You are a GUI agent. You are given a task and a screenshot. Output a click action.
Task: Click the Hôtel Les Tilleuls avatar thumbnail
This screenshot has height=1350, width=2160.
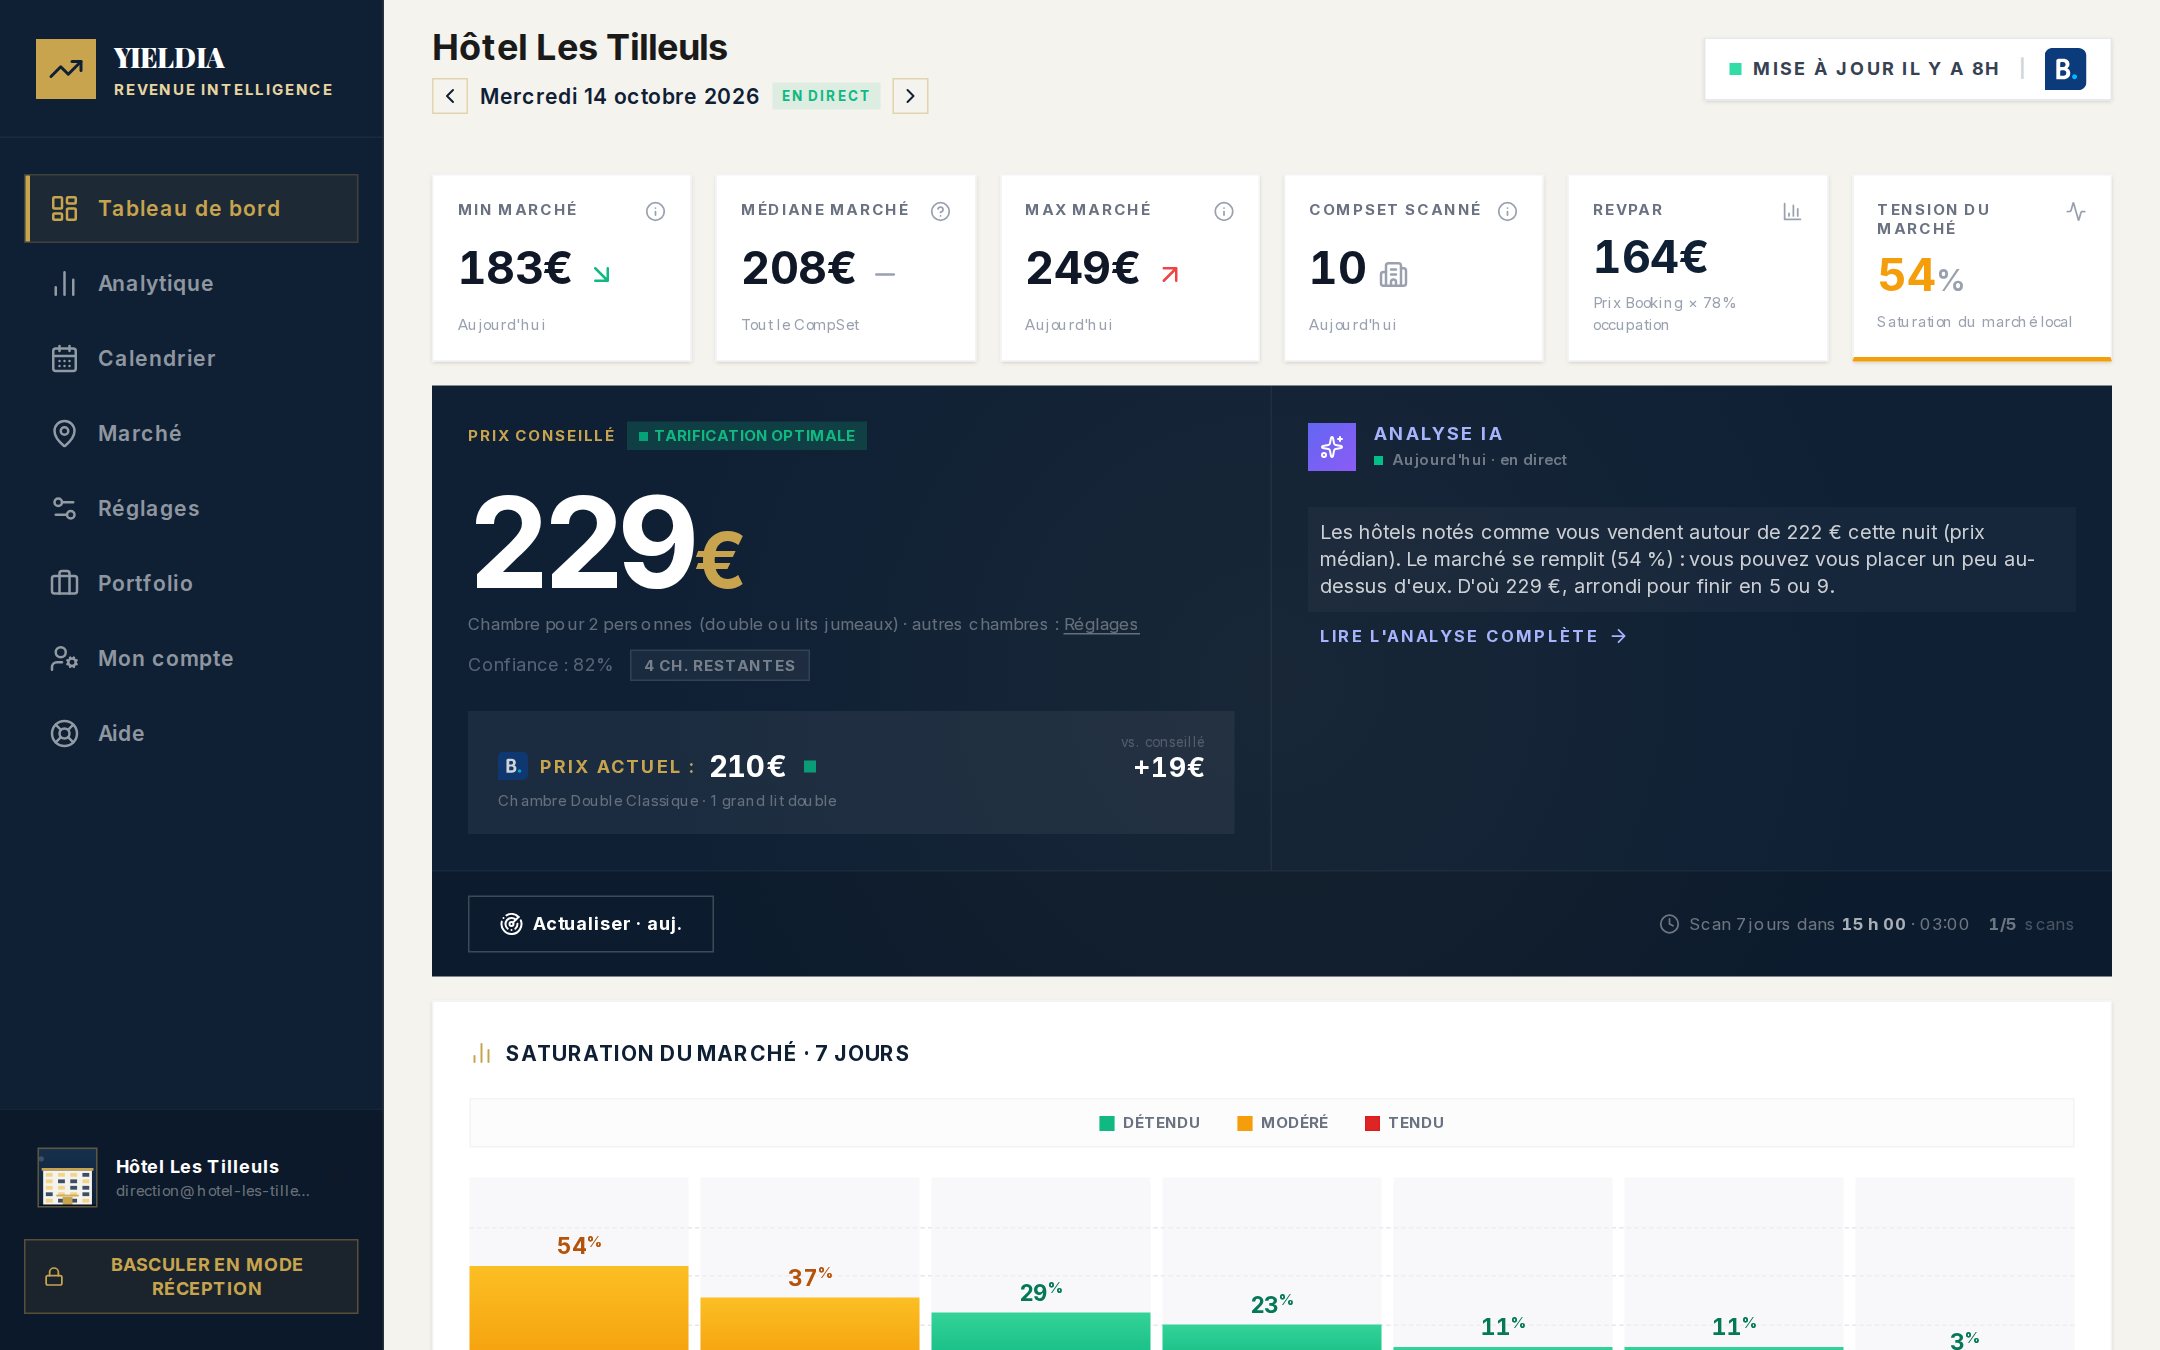67,1177
